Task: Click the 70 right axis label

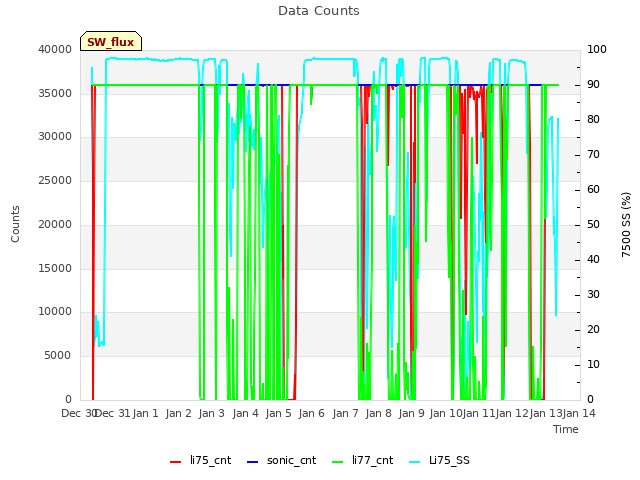Action: (x=593, y=154)
